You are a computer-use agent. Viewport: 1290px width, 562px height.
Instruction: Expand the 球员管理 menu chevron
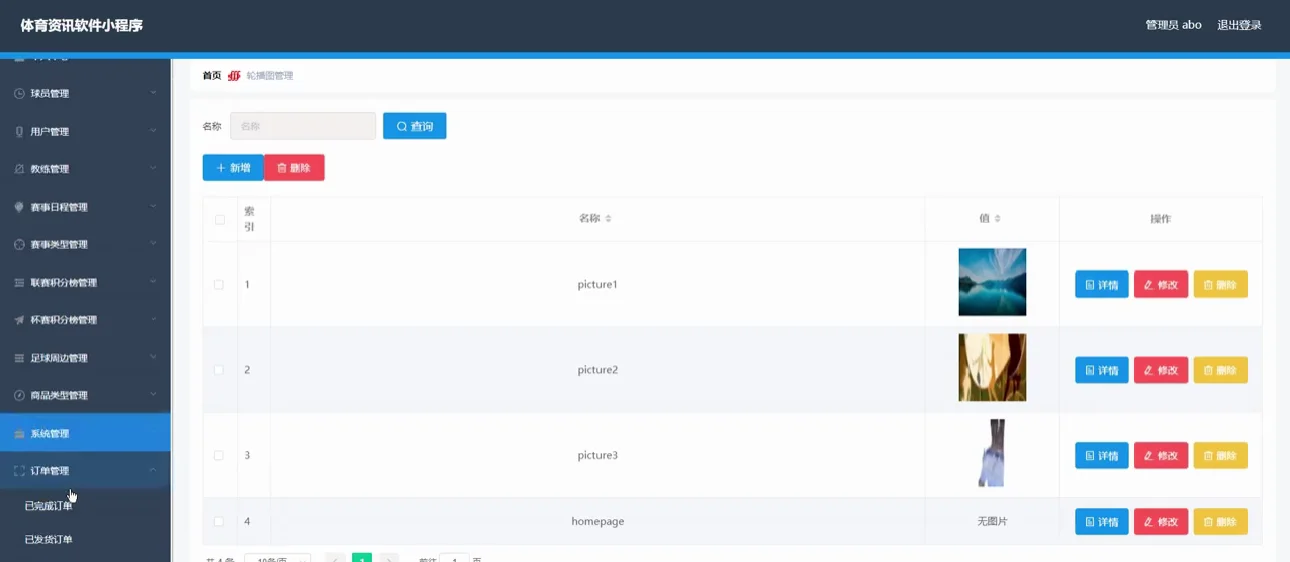(x=153, y=93)
